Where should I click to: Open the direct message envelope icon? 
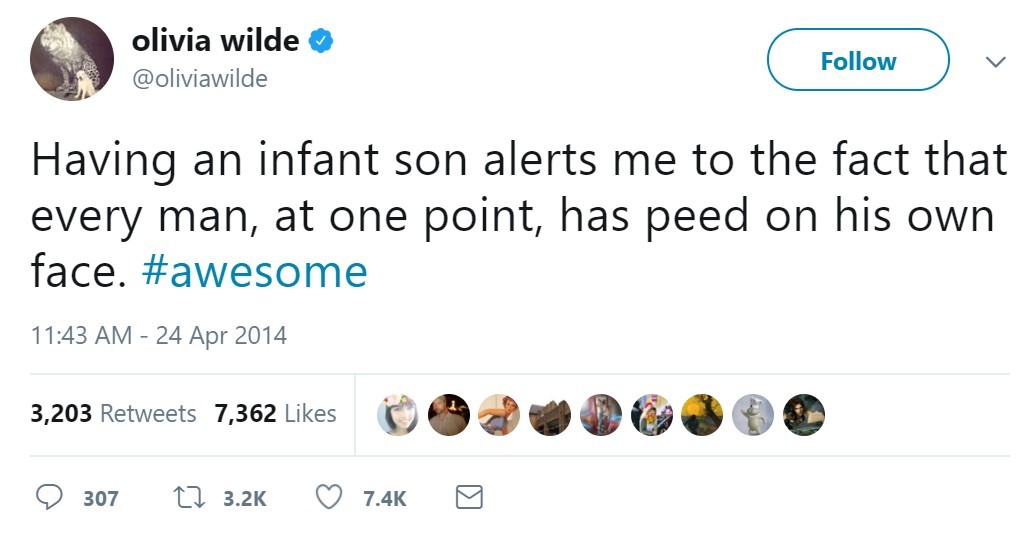(469, 497)
